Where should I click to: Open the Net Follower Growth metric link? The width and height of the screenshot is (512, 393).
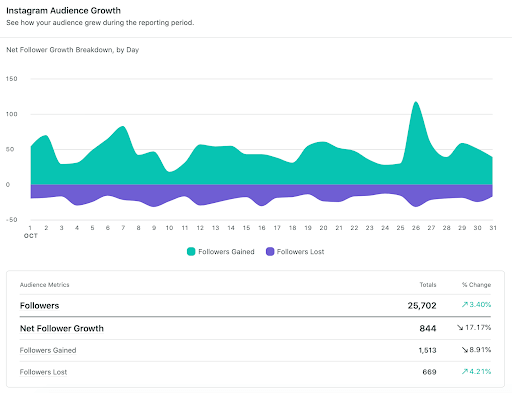point(62,328)
